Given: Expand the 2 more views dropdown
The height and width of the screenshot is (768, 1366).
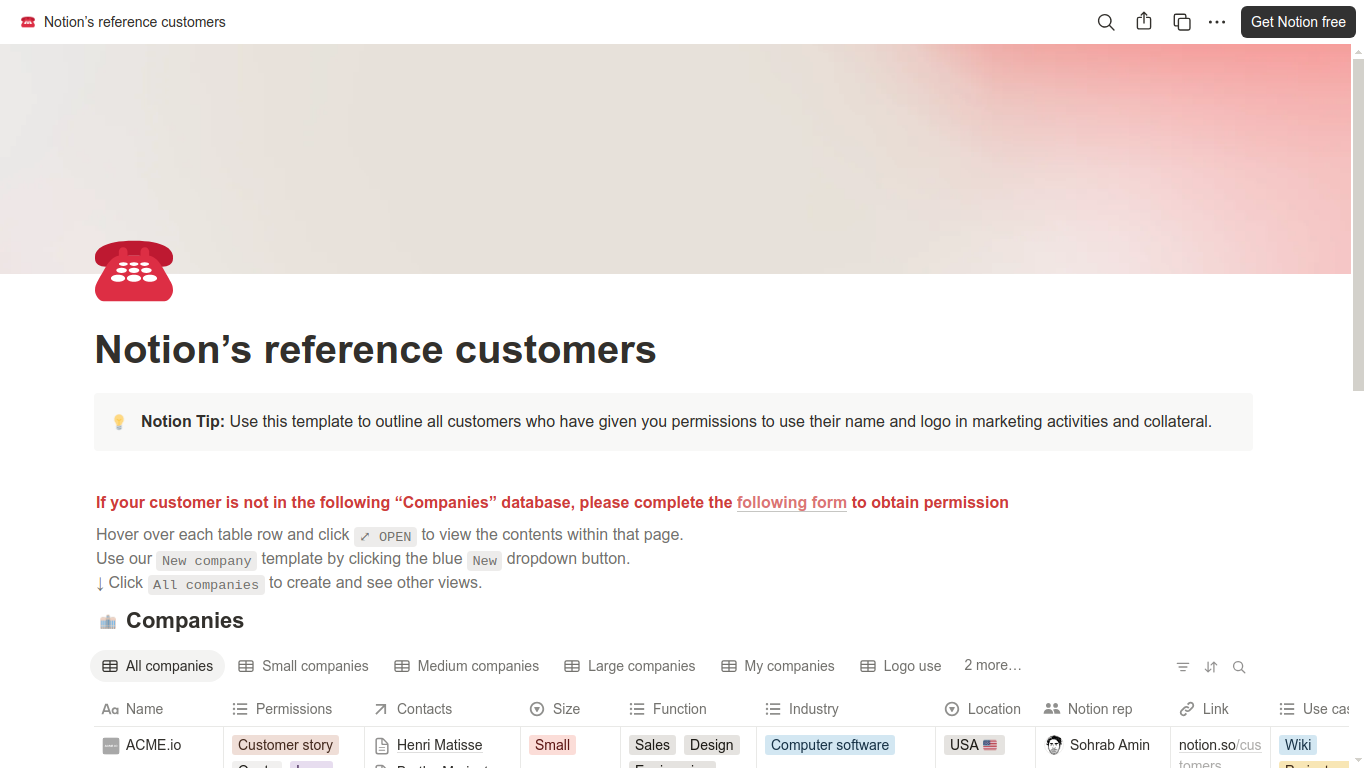Looking at the screenshot, I should [993, 665].
